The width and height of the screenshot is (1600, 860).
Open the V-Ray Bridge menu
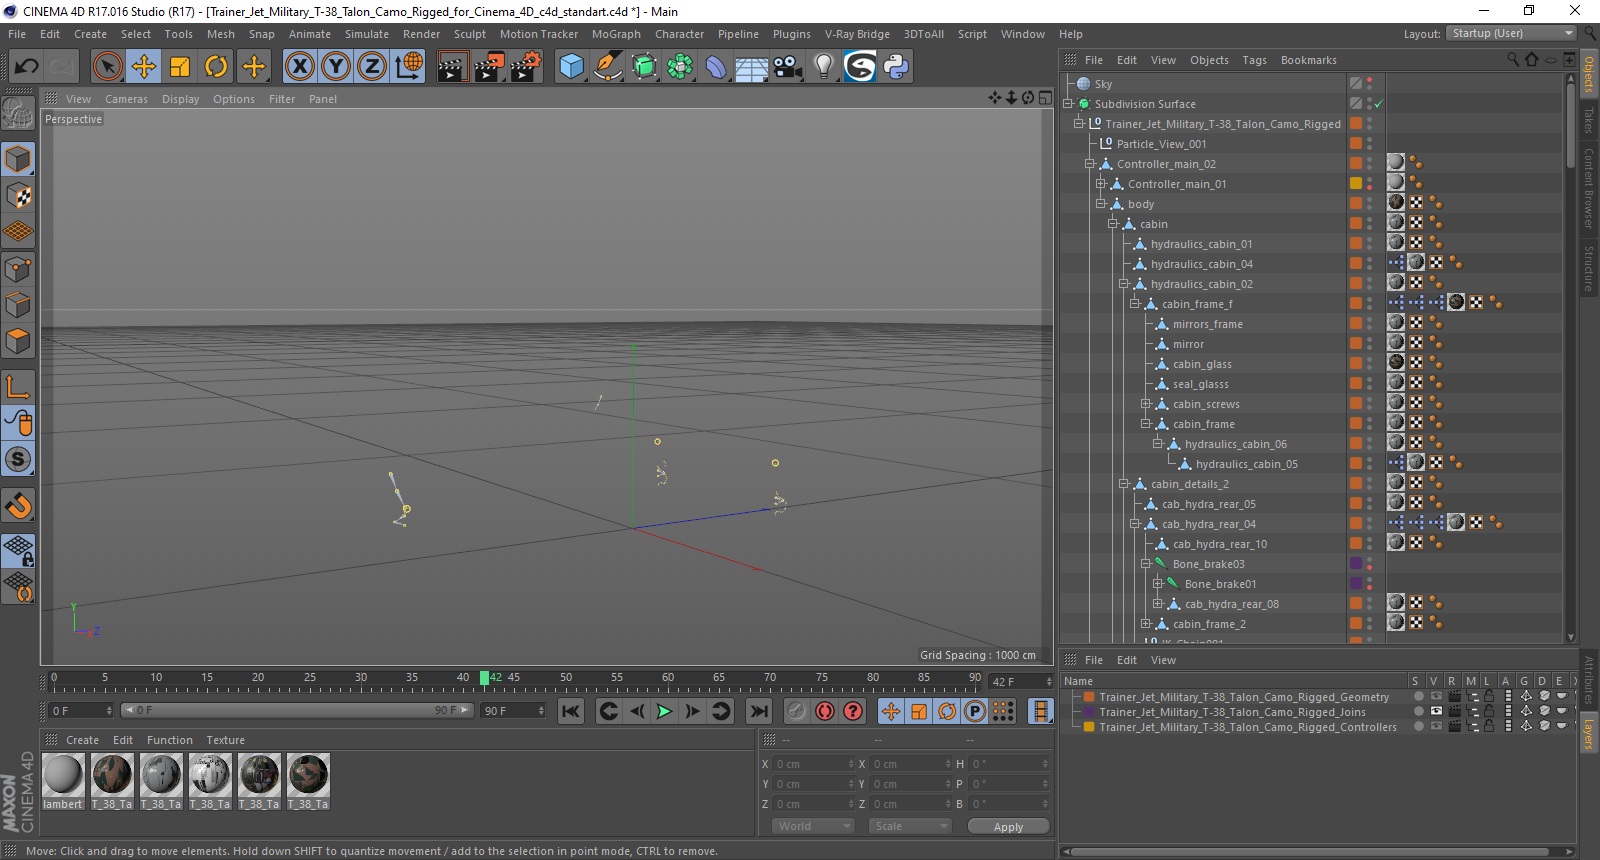857,34
